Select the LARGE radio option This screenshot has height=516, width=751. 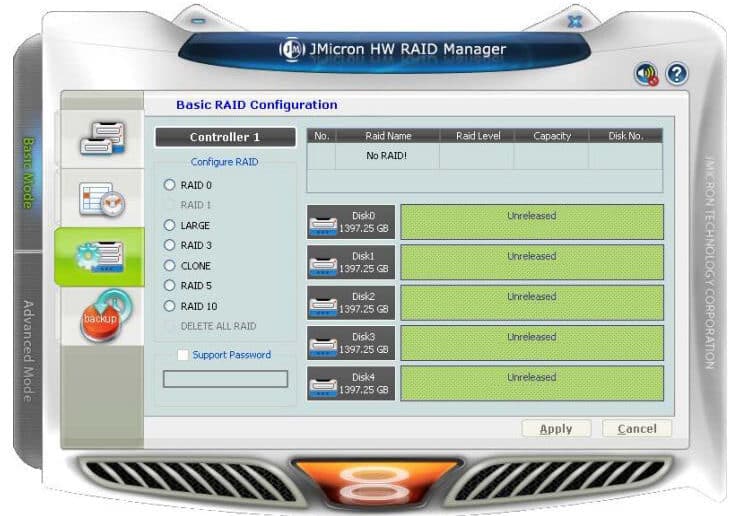click(x=170, y=225)
